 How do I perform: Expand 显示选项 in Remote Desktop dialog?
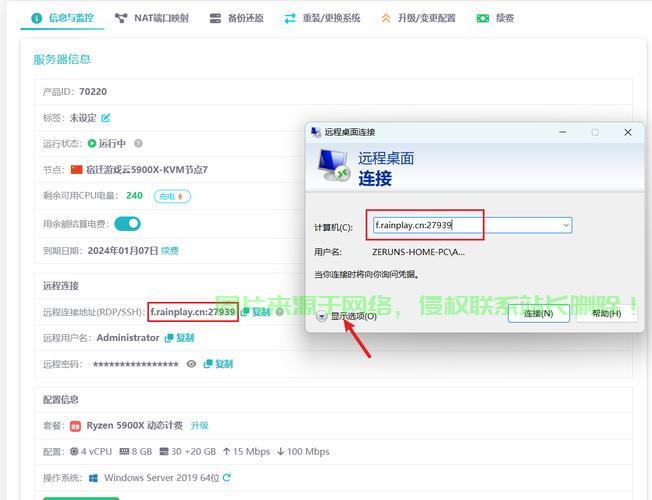(x=347, y=316)
